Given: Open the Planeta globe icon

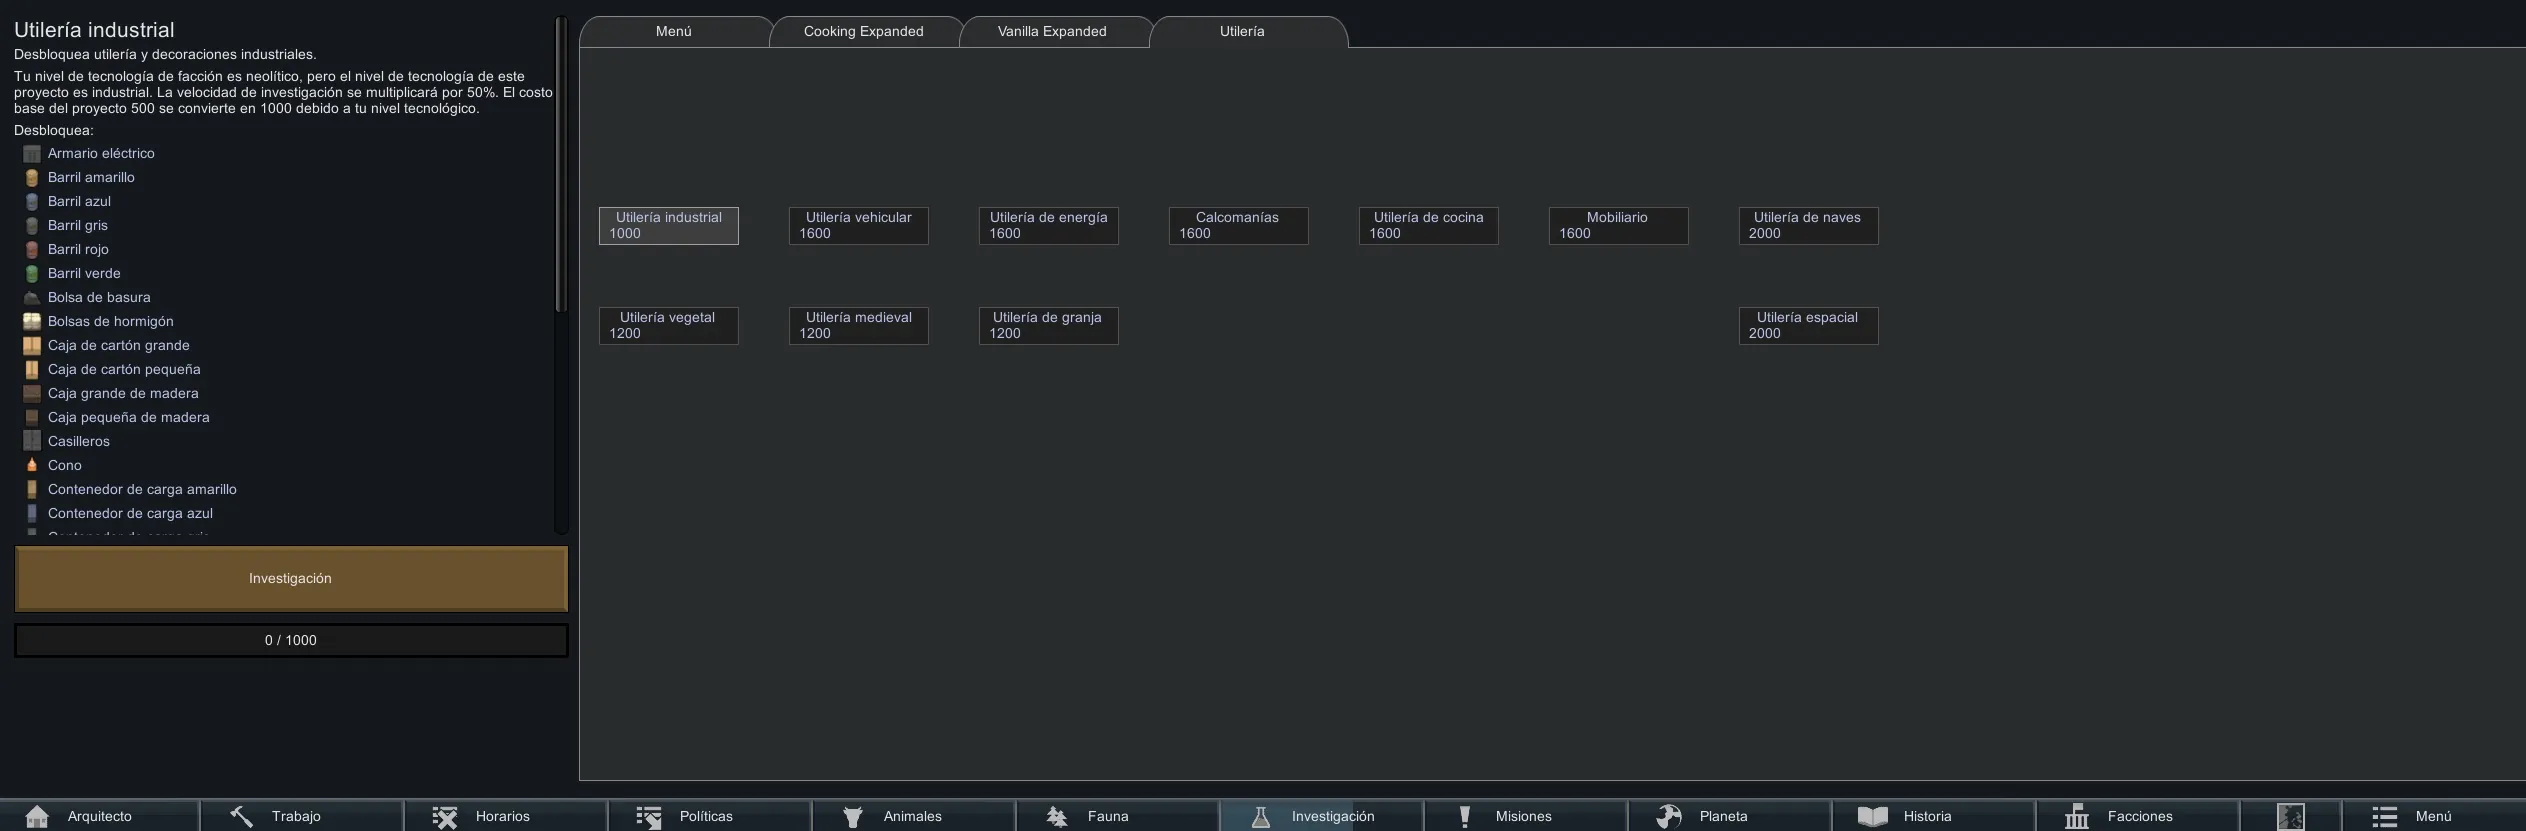Looking at the screenshot, I should [x=1668, y=816].
